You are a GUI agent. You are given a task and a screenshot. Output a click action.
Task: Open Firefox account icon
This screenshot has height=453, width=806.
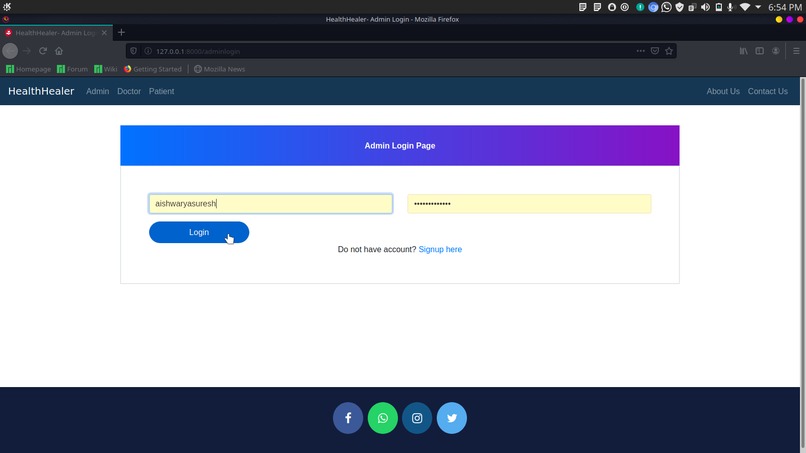775,51
